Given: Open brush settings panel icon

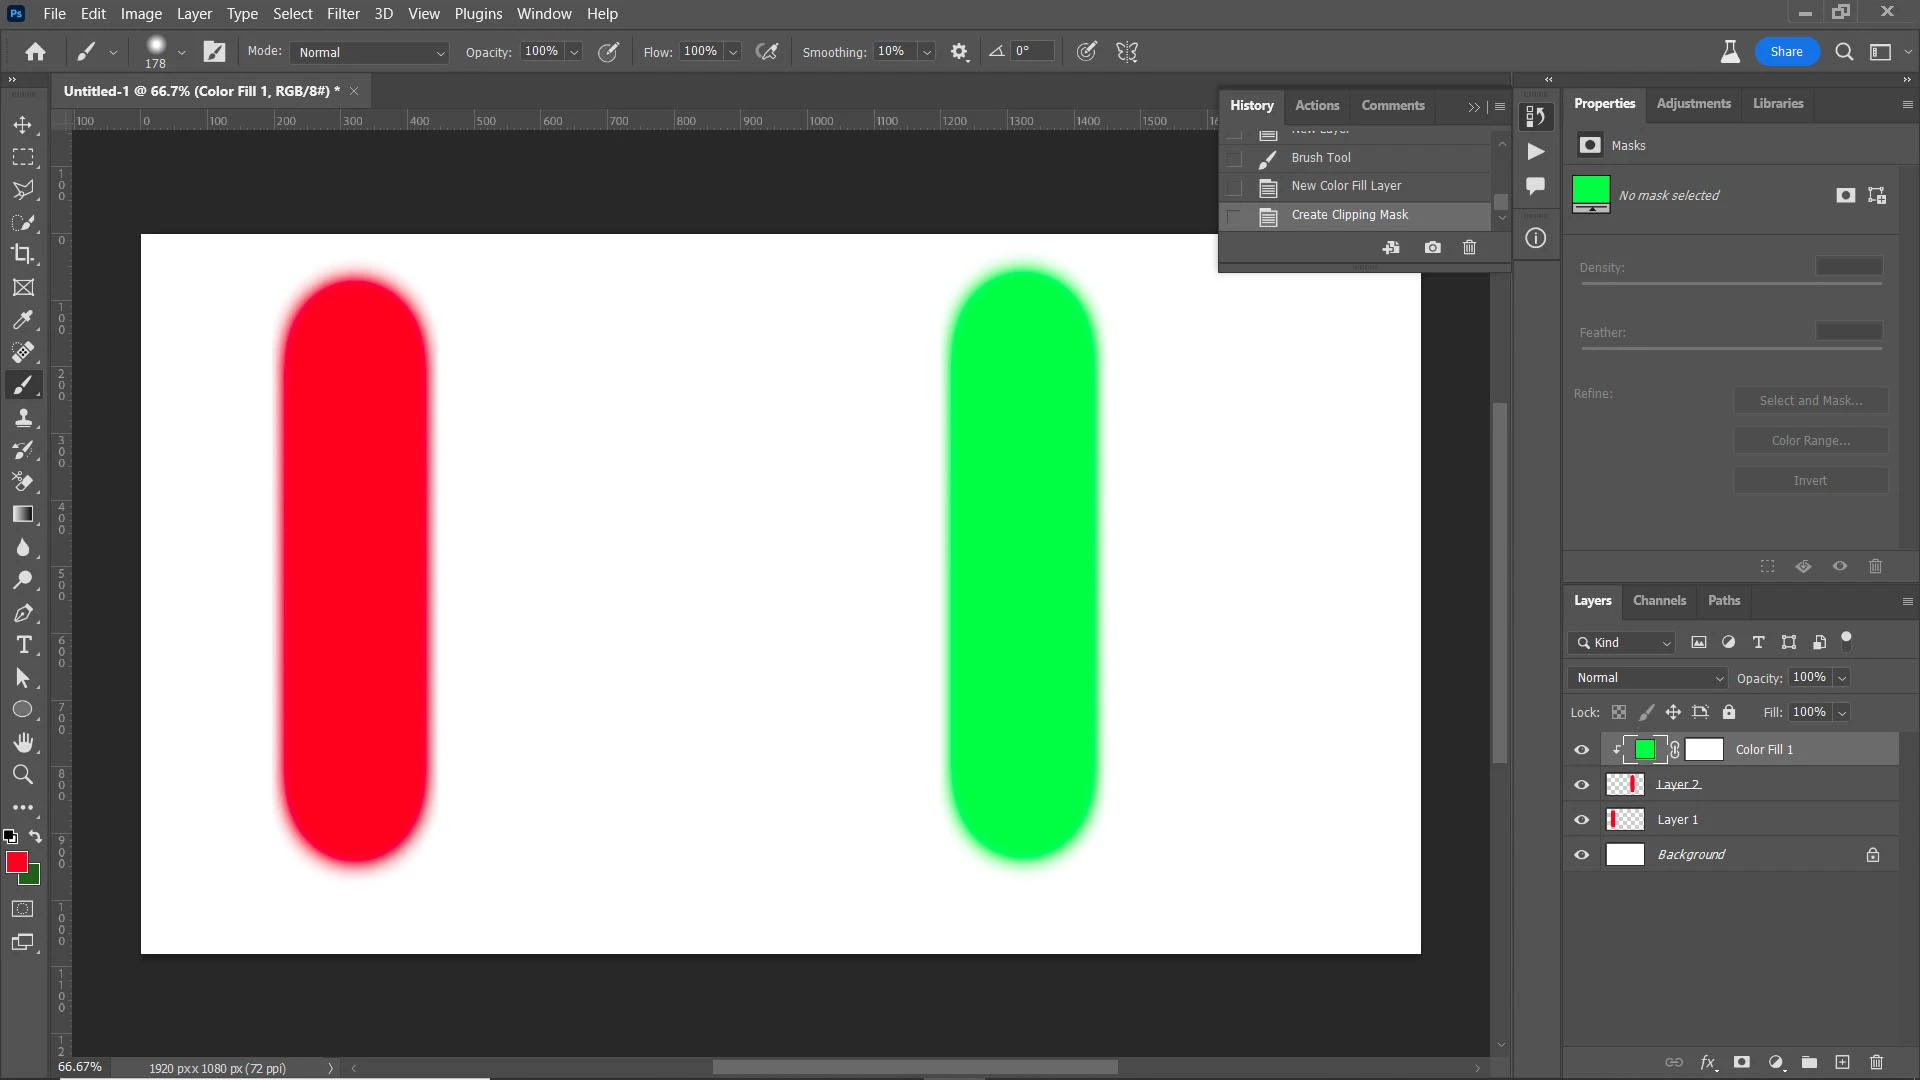Looking at the screenshot, I should tap(214, 52).
